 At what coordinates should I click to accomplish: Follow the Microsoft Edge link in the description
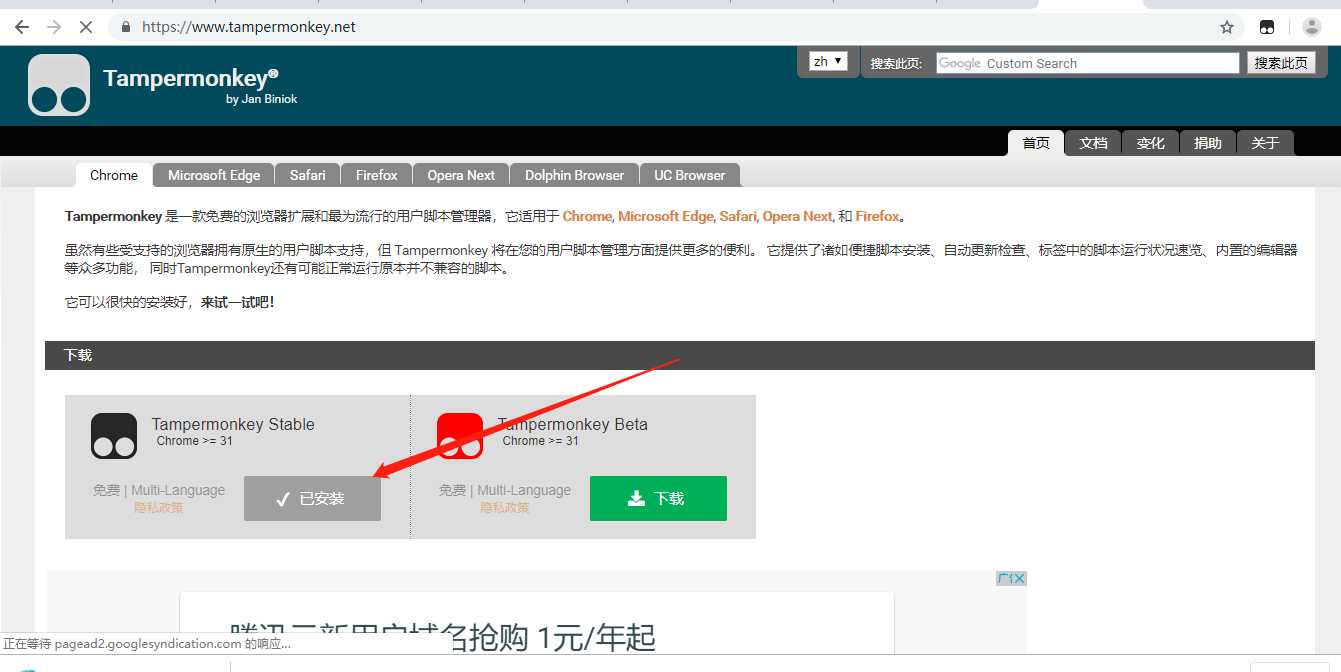(666, 216)
